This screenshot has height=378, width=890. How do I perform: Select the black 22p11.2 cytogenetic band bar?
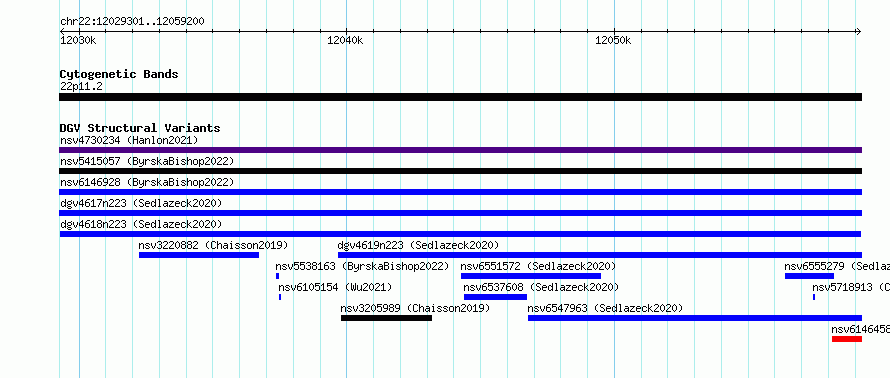(x=460, y=97)
